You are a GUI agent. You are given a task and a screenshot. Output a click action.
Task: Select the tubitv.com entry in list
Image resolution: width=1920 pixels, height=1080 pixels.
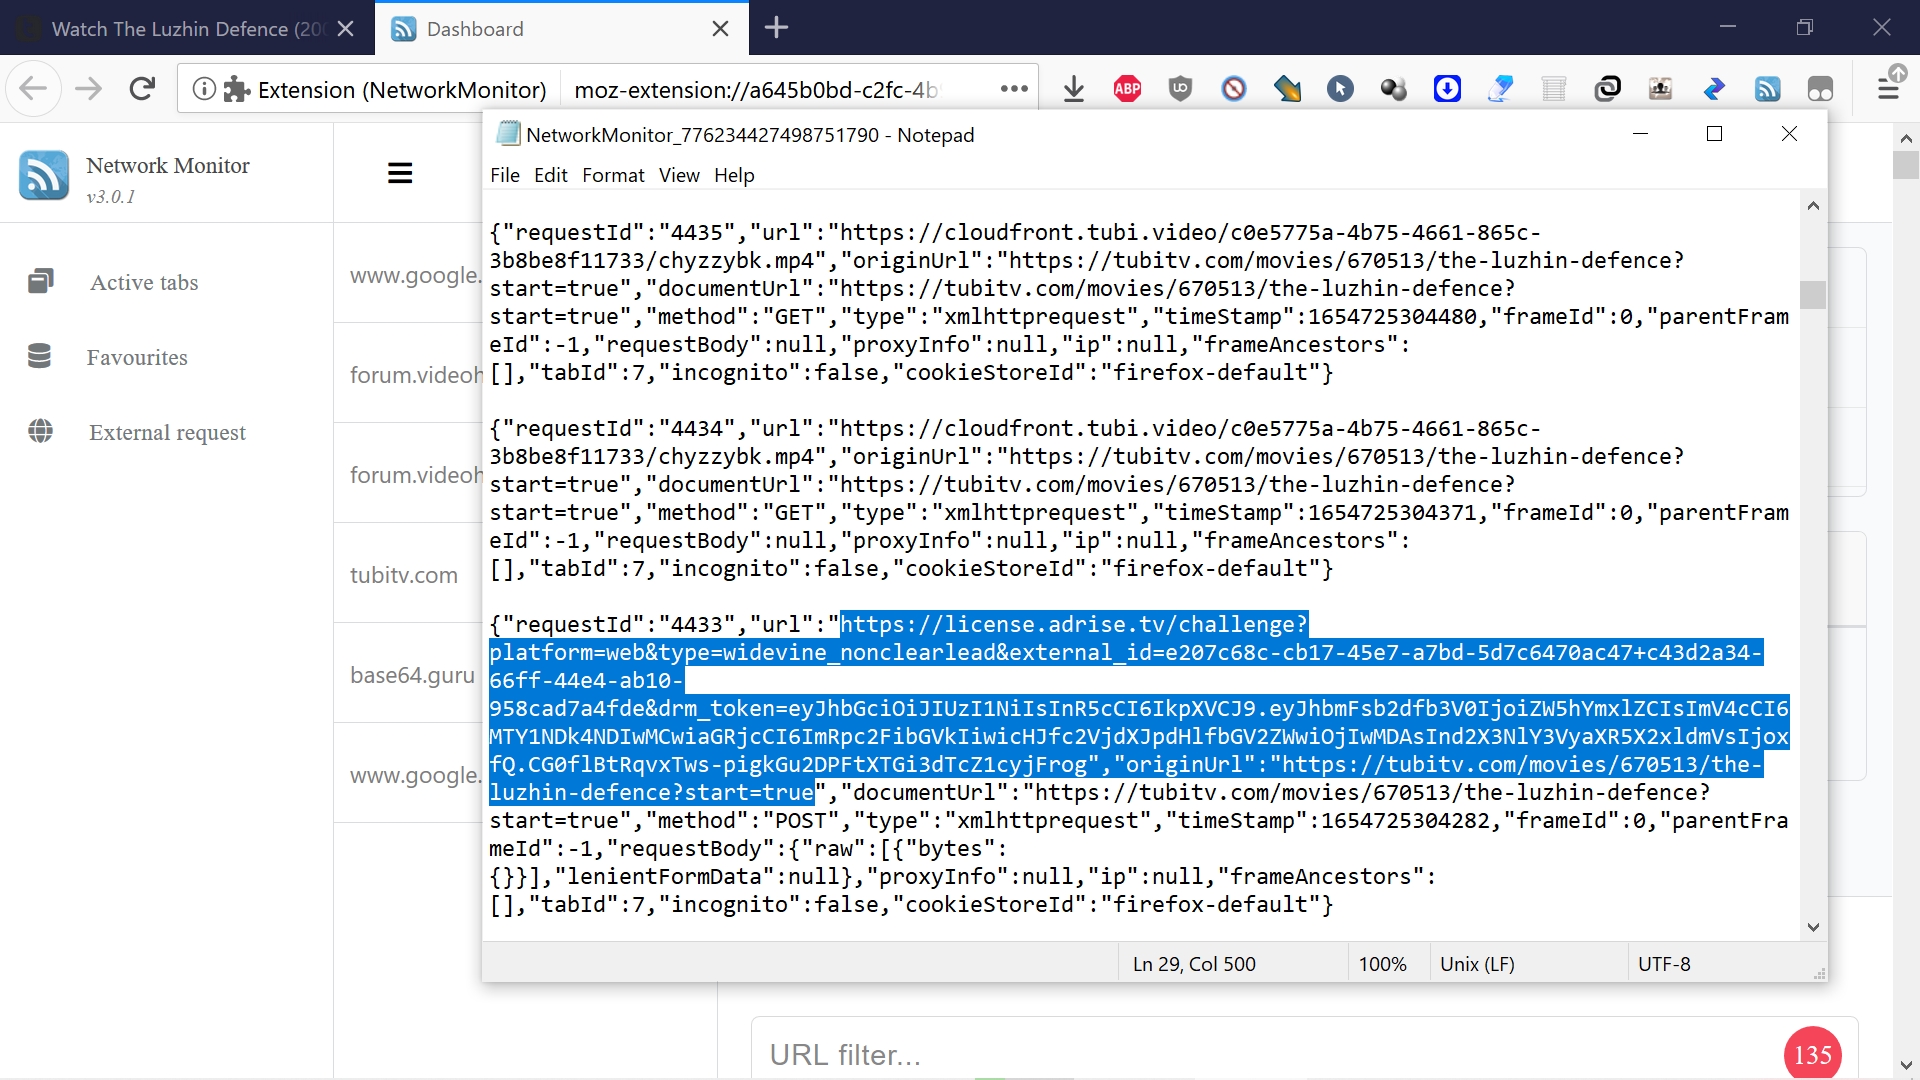tap(404, 575)
